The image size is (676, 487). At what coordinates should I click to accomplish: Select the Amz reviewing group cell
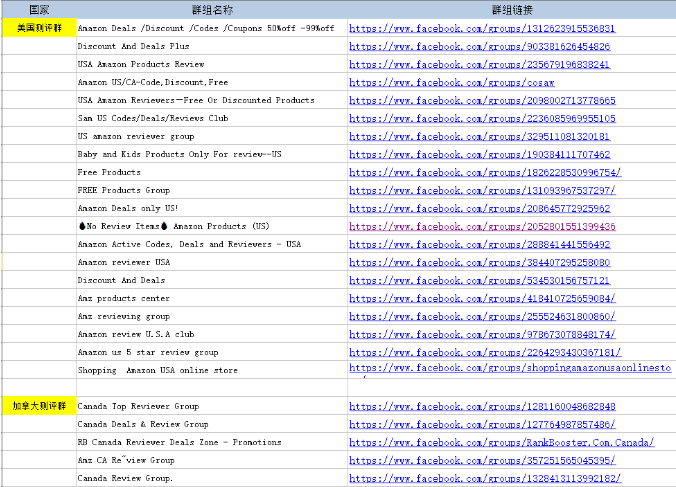point(212,316)
